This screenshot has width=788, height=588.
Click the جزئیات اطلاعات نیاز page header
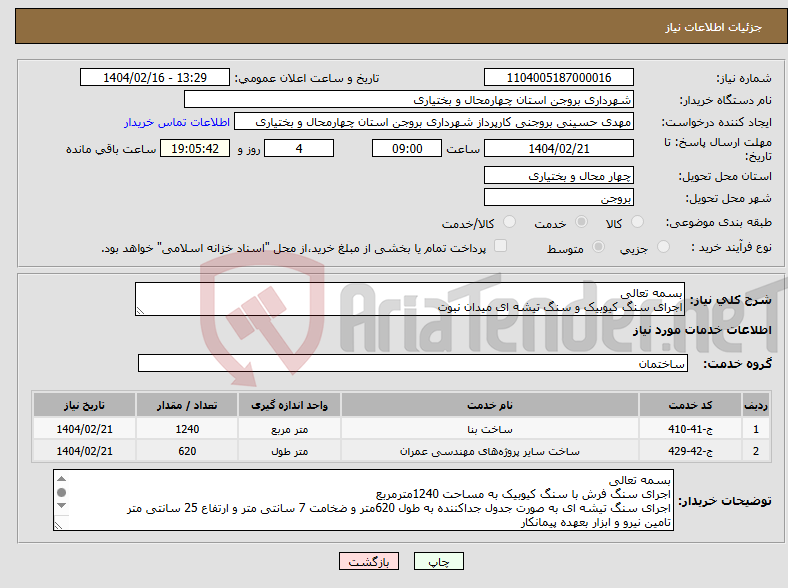coord(713,27)
